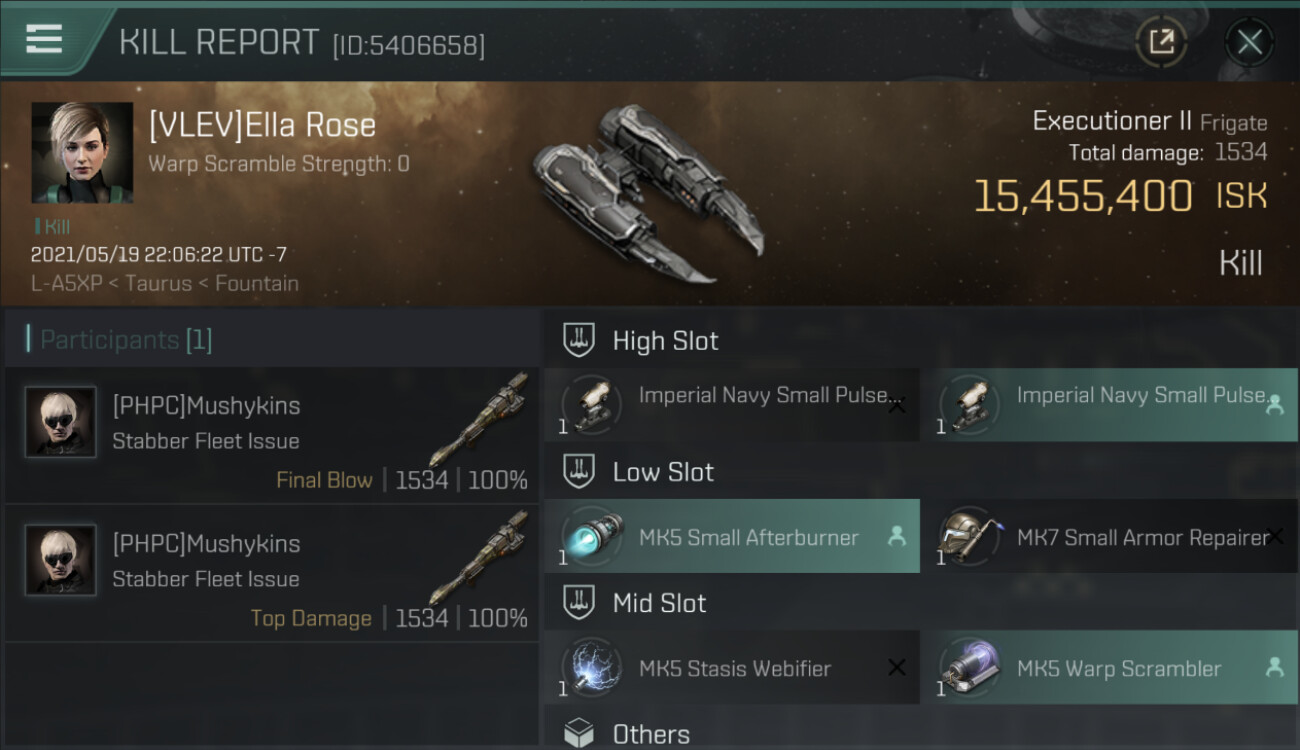
Task: Click the first Imperial Navy Small Pulse icon
Action: [592, 405]
